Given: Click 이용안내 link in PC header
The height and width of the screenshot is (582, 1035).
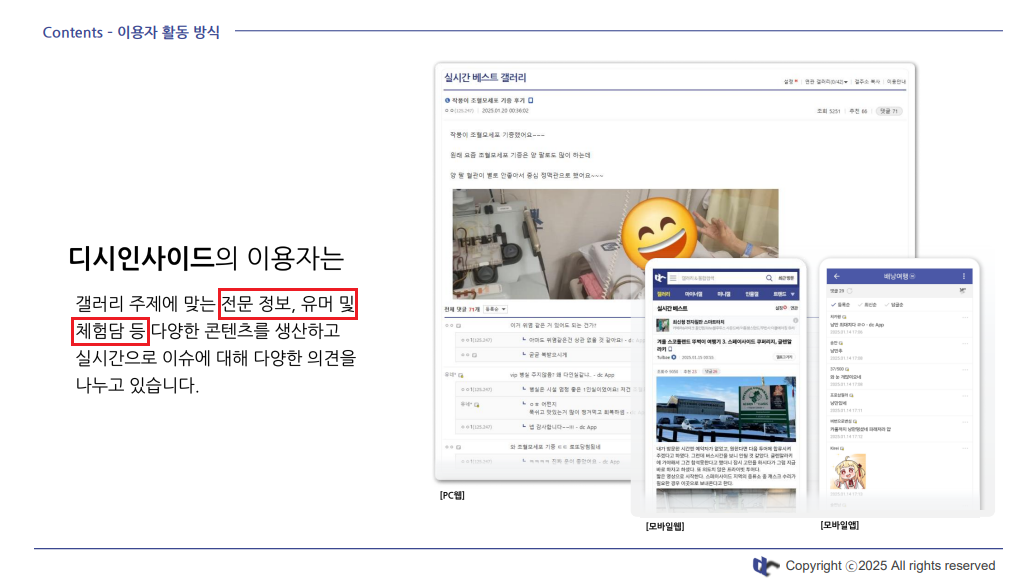Looking at the screenshot, I should (896, 82).
